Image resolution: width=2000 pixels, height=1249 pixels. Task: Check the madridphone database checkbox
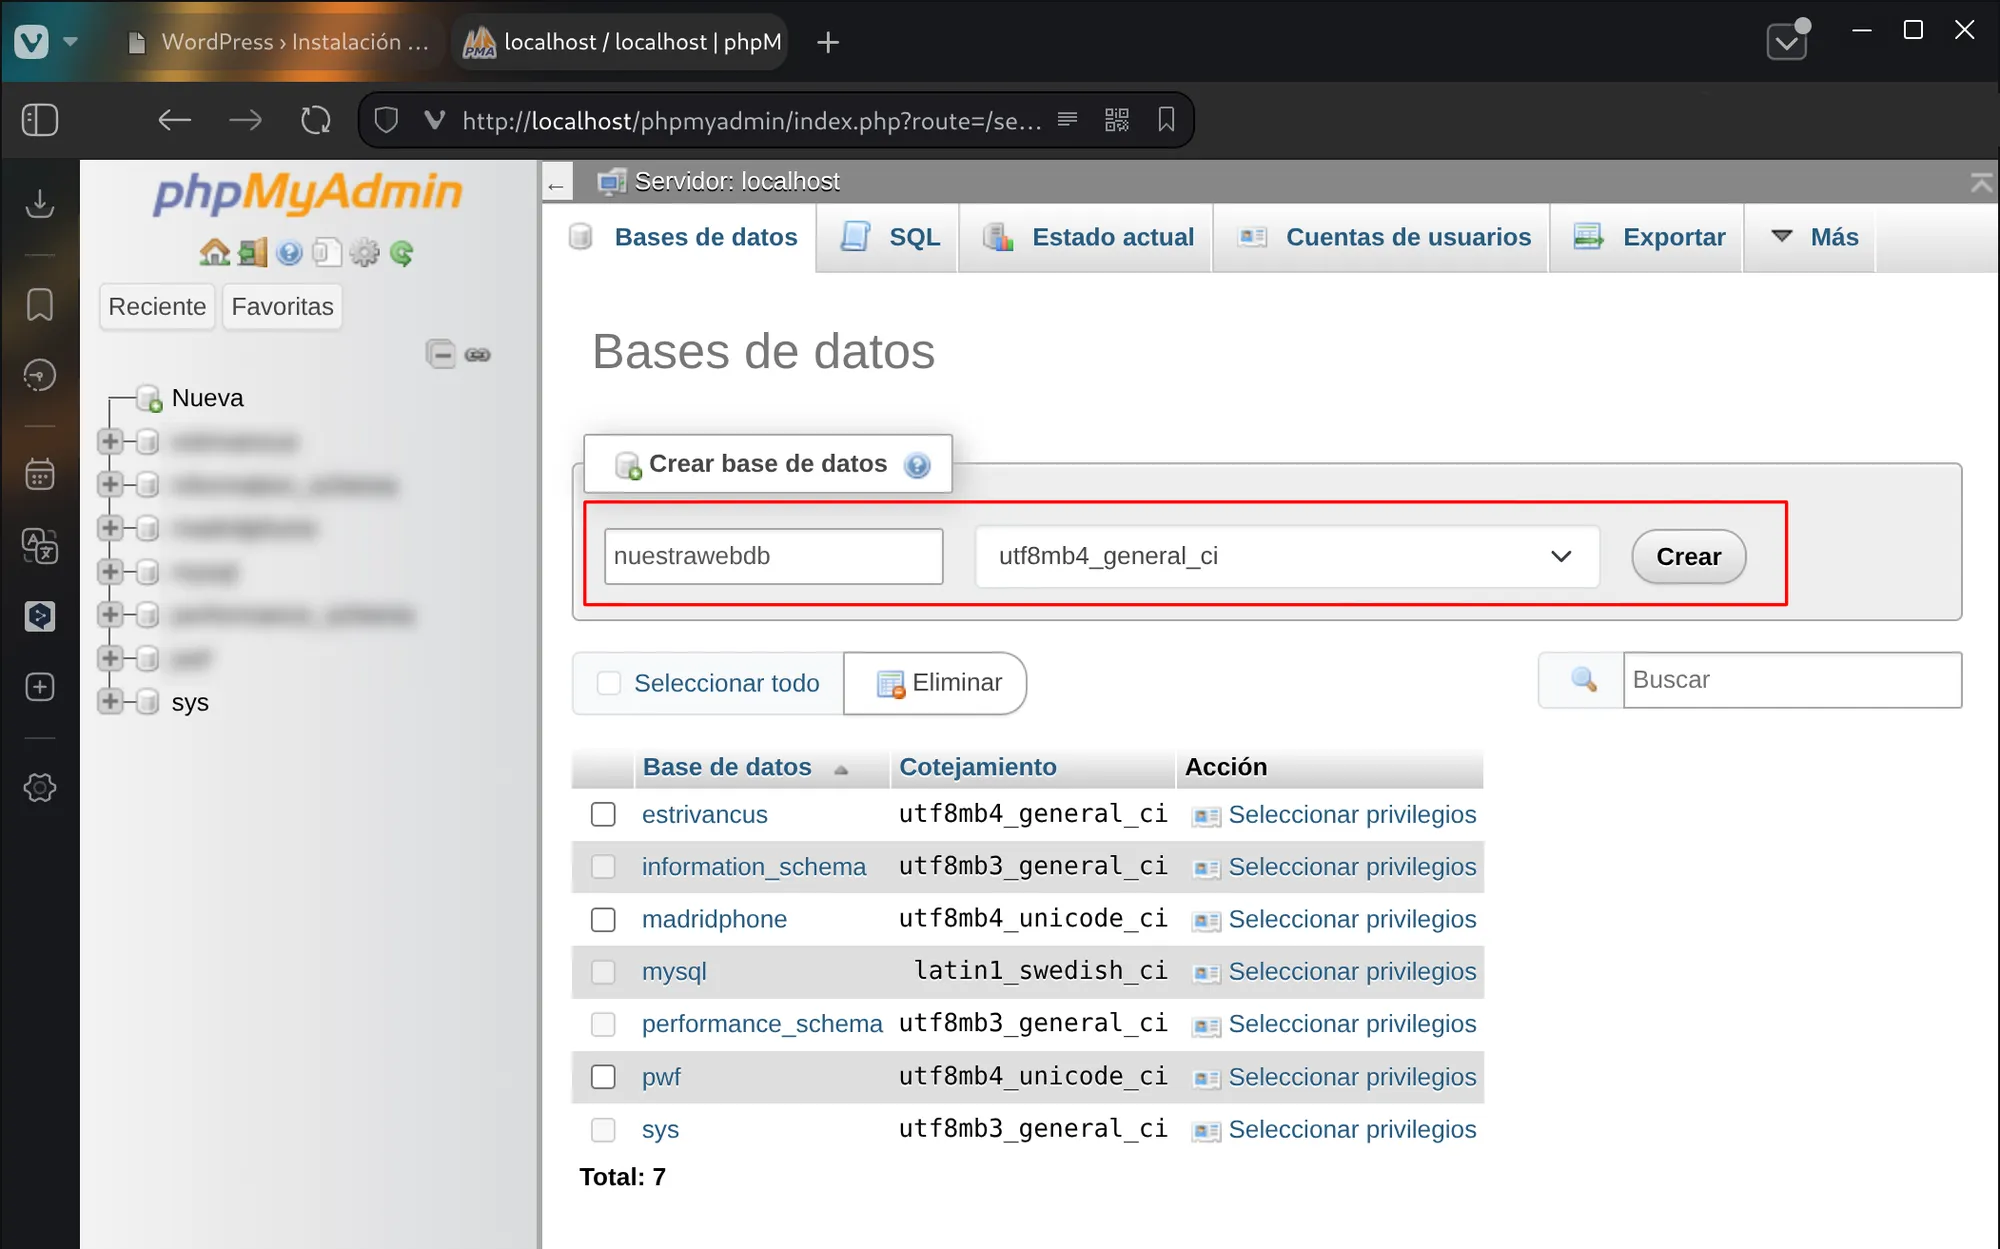[603, 919]
